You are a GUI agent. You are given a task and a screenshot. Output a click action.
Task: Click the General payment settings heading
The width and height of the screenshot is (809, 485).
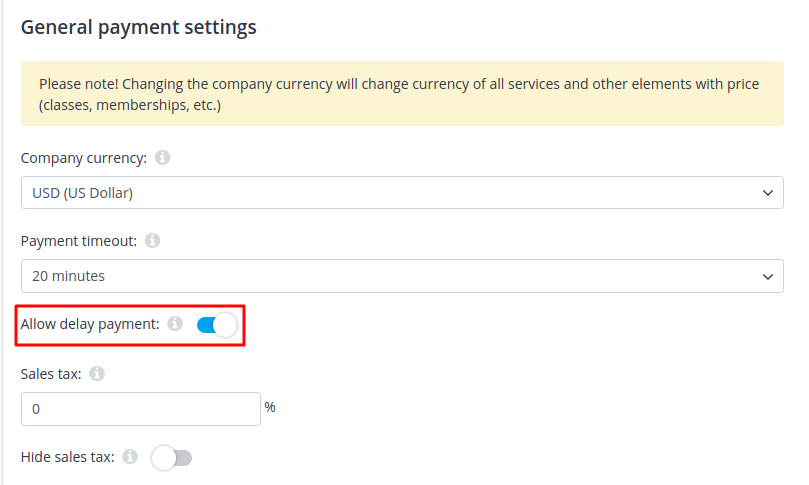[139, 28]
